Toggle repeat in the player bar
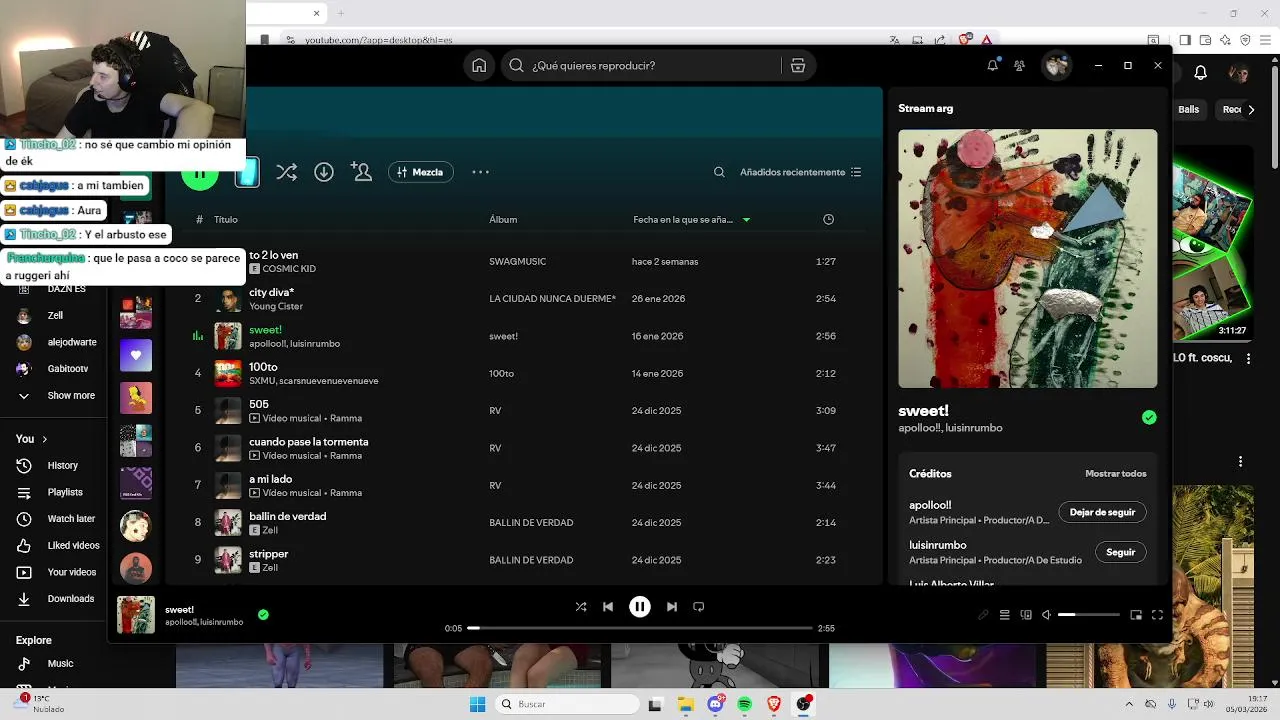 coord(699,606)
